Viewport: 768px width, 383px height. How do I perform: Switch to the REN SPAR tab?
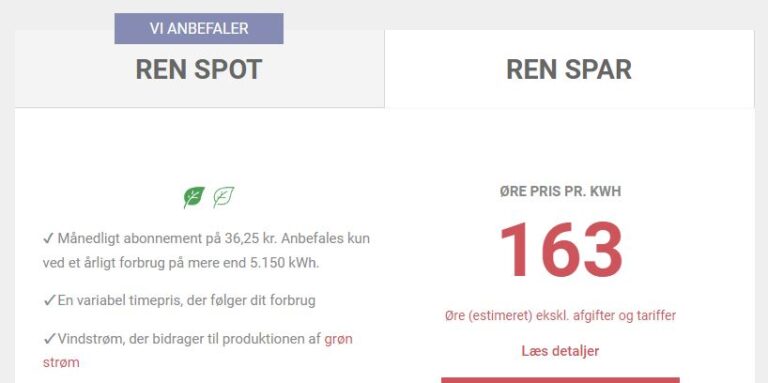569,69
